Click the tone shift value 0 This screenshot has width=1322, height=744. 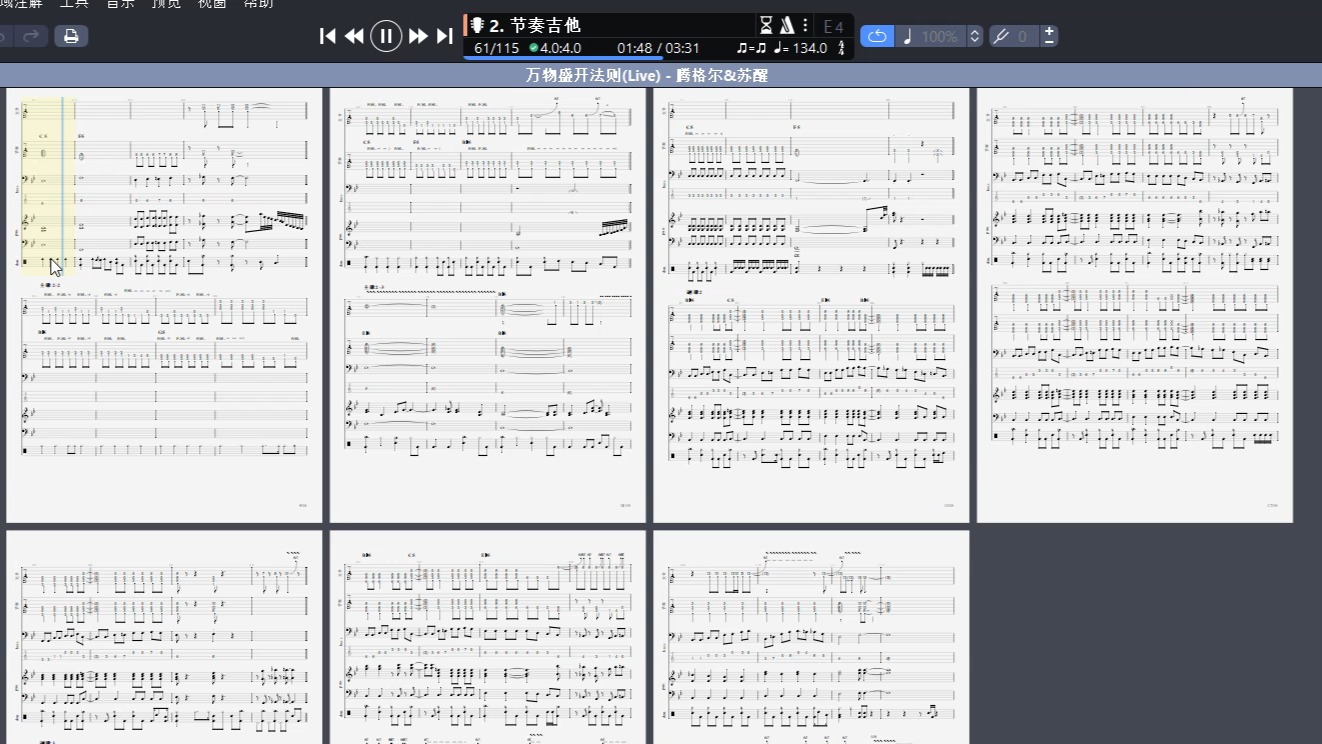(x=1022, y=36)
